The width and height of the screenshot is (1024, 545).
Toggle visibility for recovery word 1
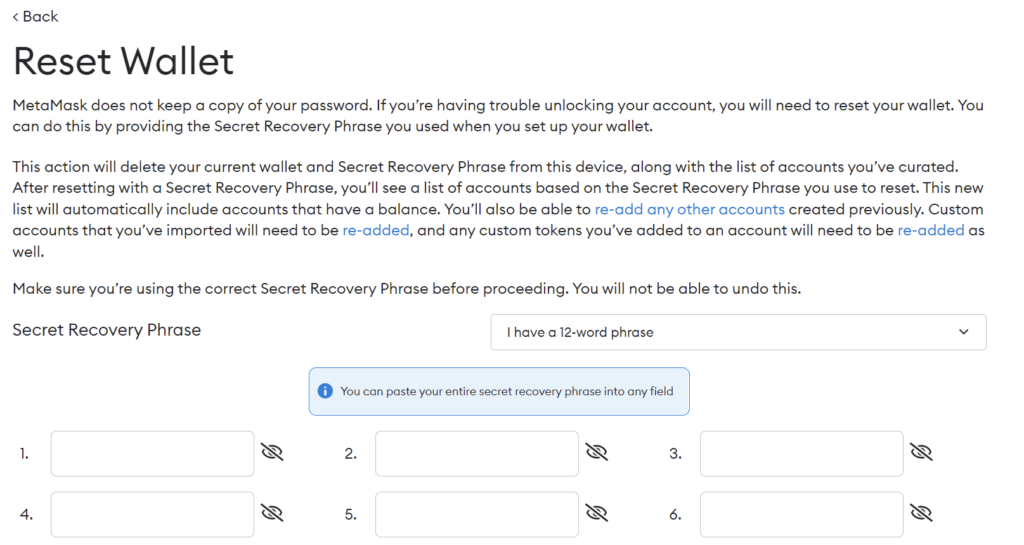coord(272,453)
